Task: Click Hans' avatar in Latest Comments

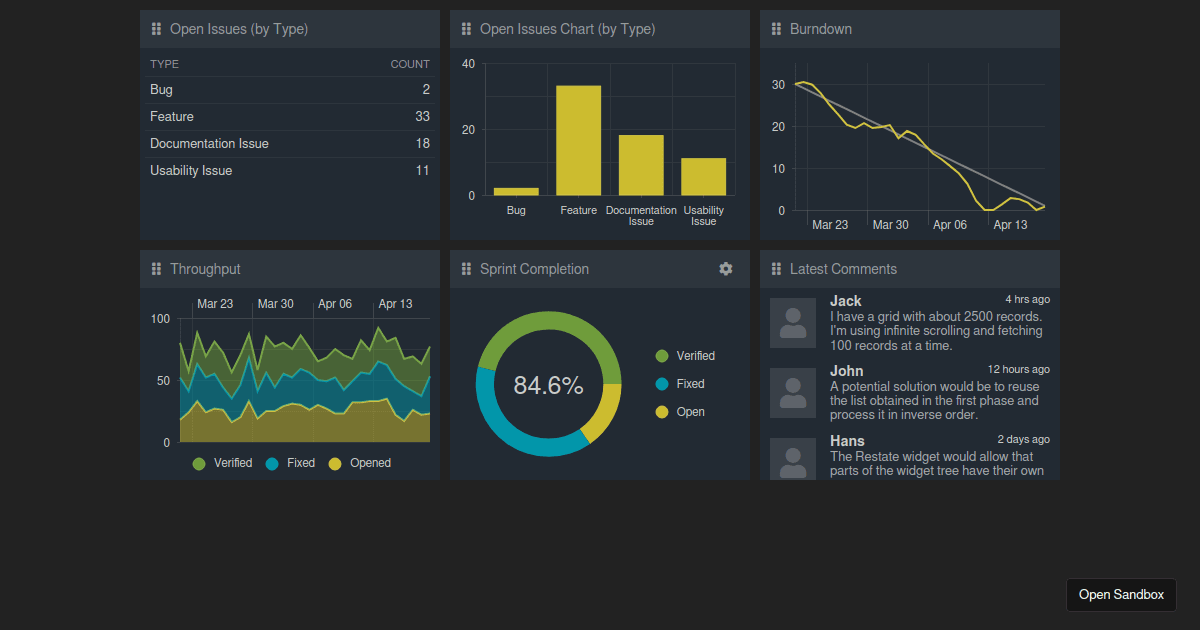Action: pos(792,458)
